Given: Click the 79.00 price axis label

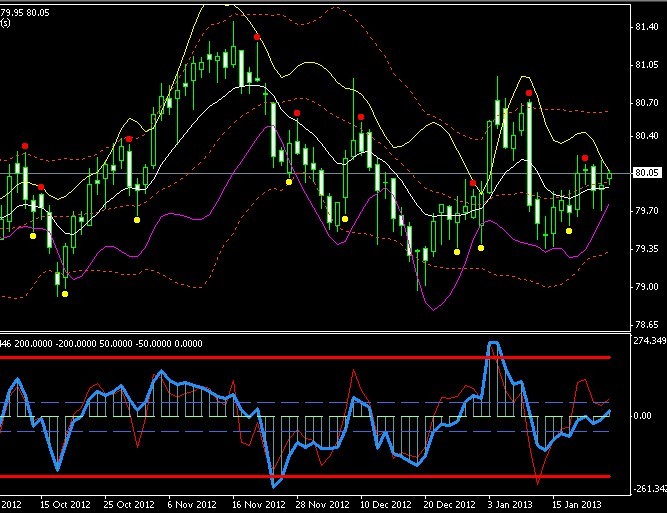Looking at the screenshot, I should (647, 287).
